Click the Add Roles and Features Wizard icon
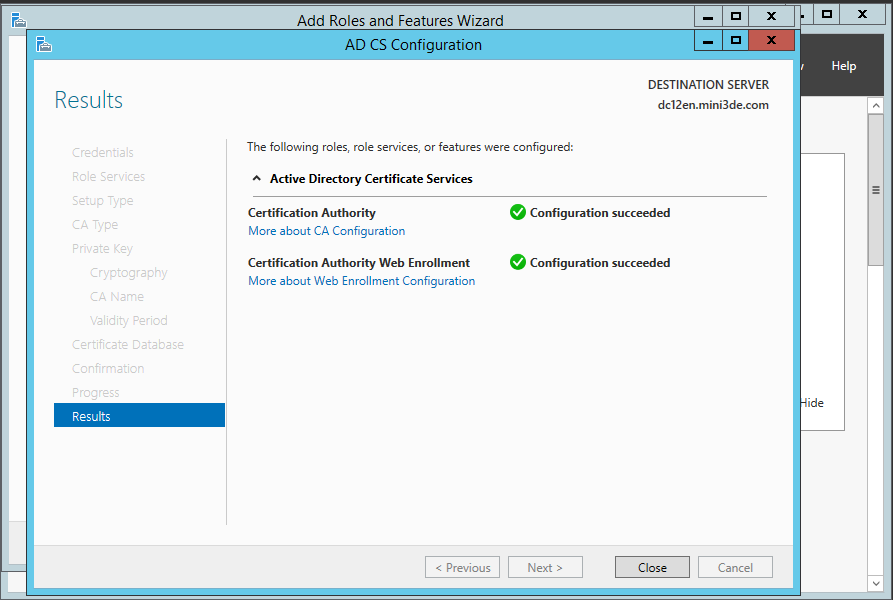This screenshot has width=893, height=600. coord(19,20)
